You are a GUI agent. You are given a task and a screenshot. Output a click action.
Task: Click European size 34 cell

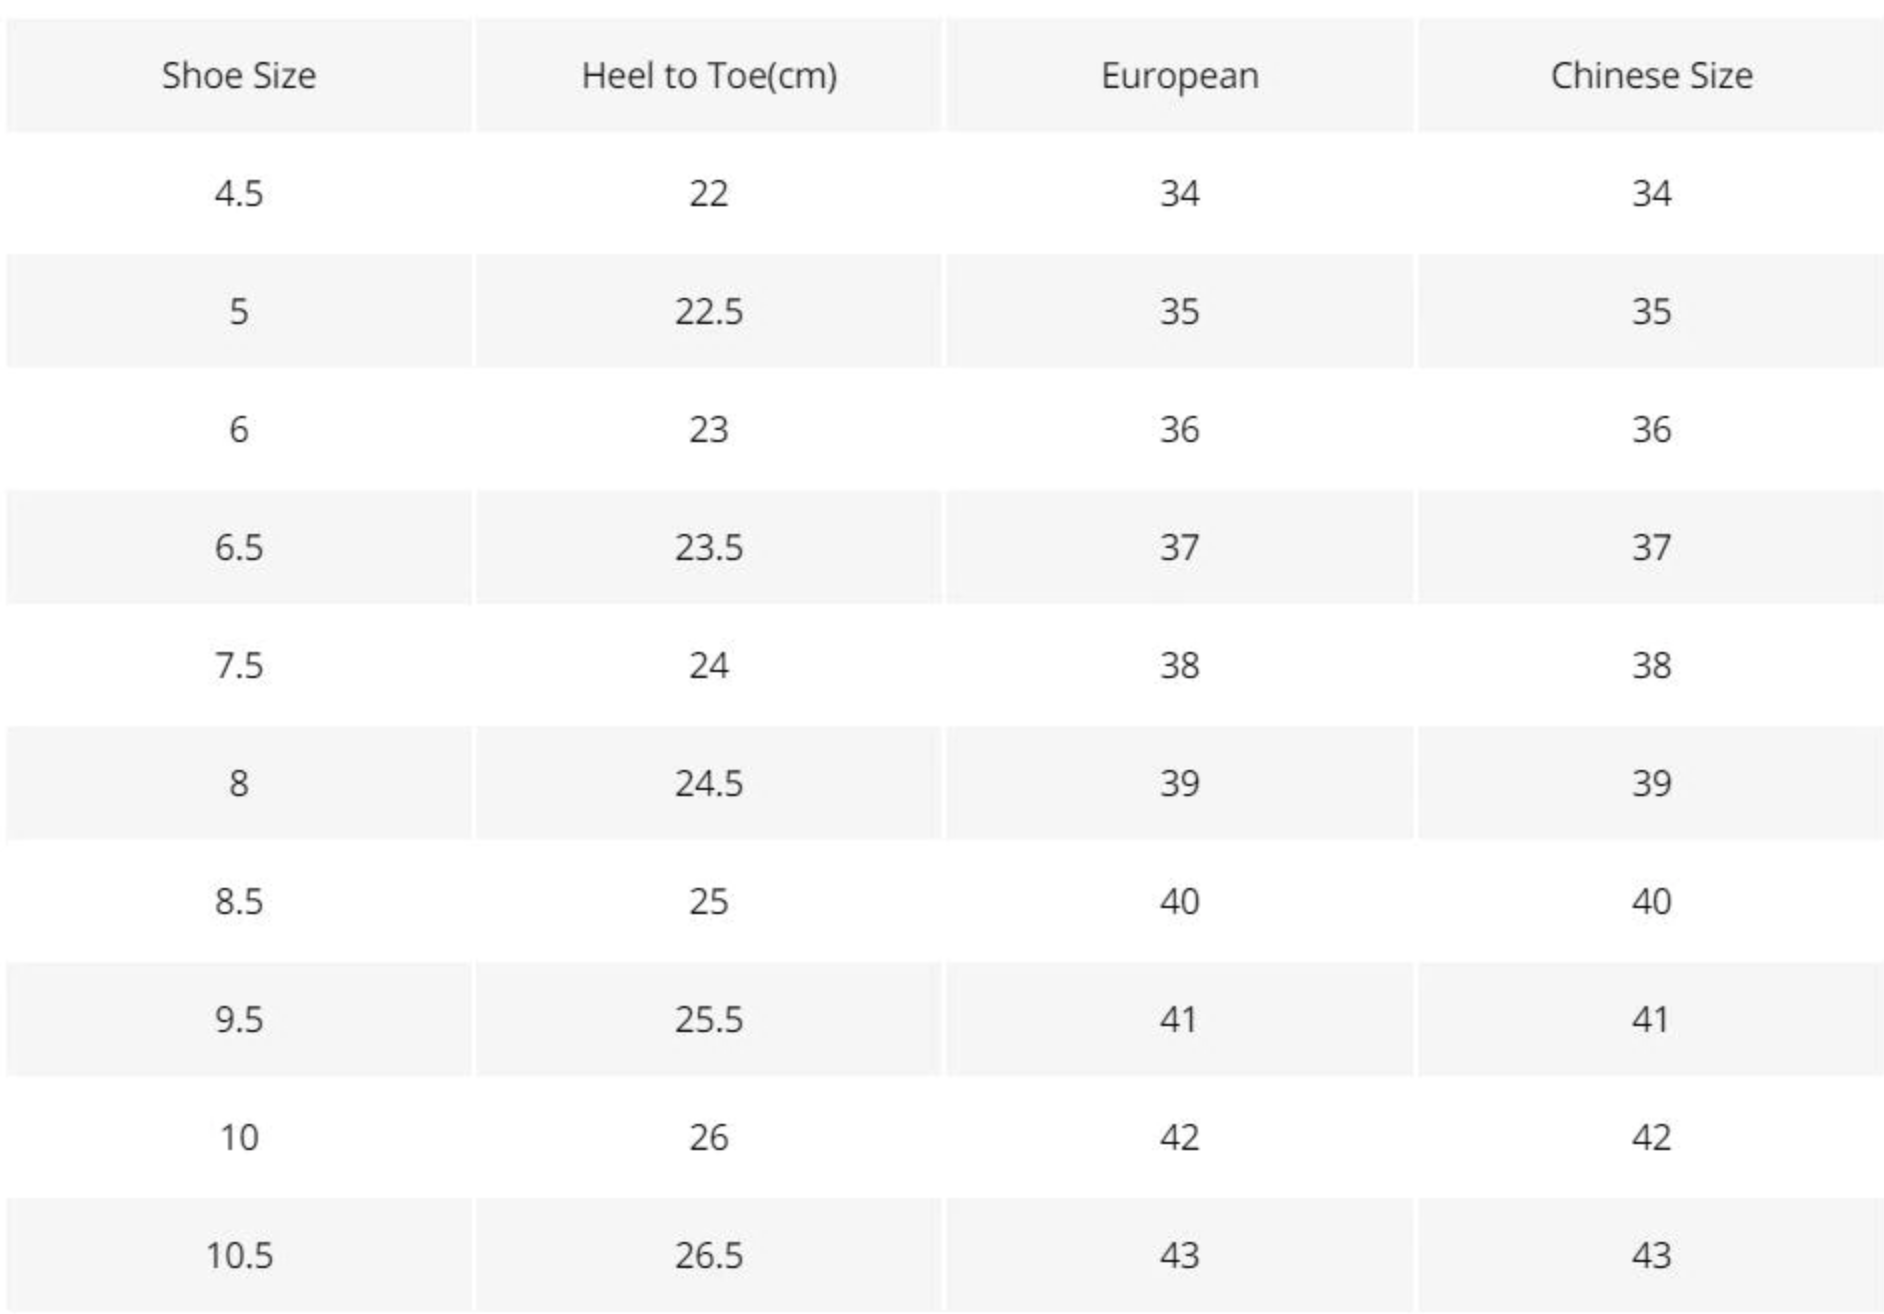1180,193
